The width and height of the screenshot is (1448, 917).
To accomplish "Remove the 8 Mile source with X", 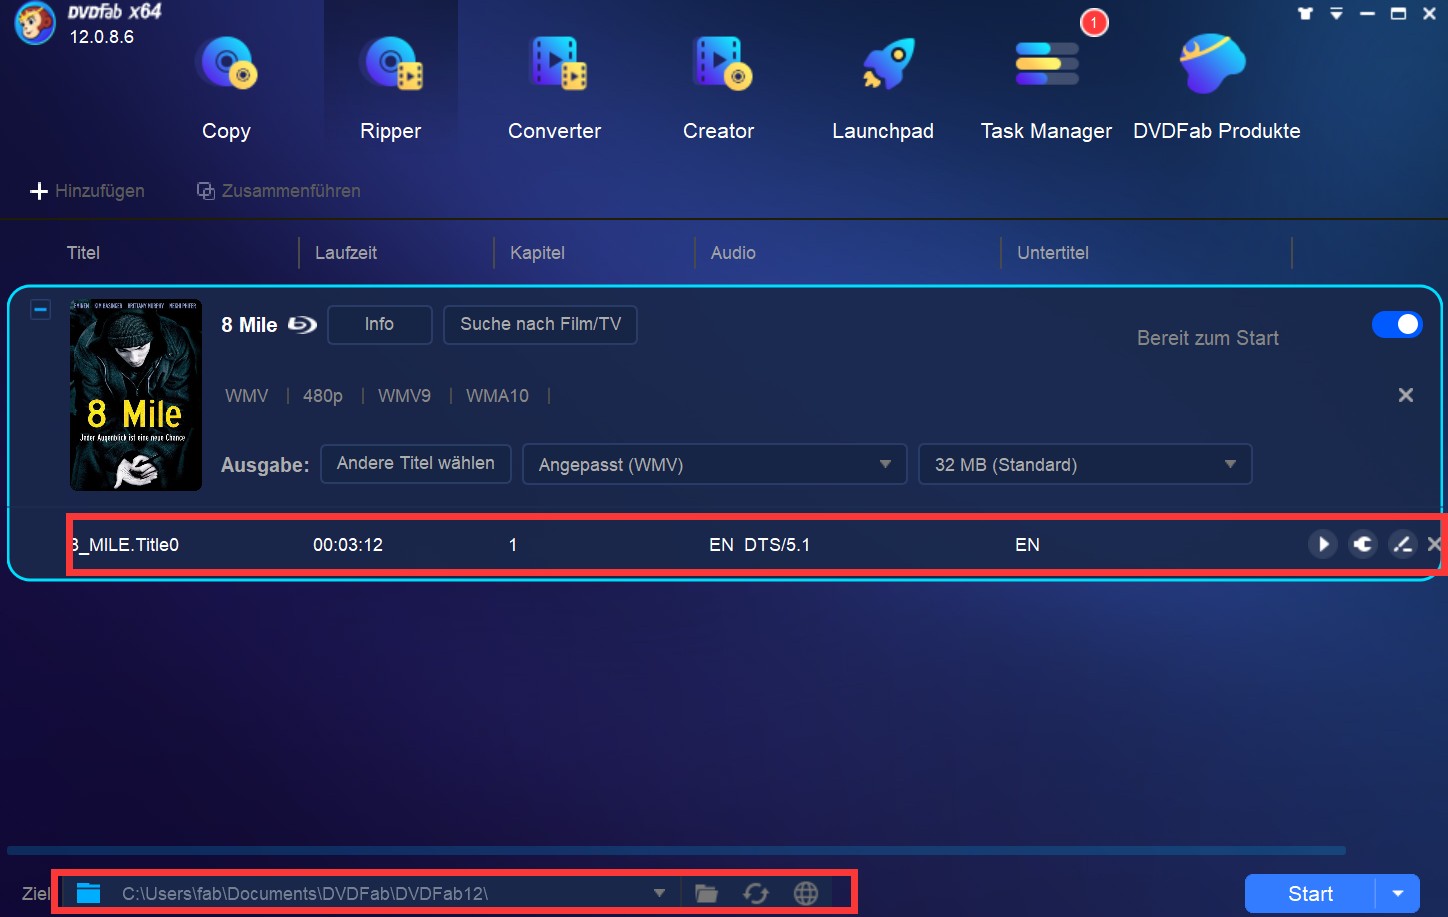I will click(x=1406, y=395).
